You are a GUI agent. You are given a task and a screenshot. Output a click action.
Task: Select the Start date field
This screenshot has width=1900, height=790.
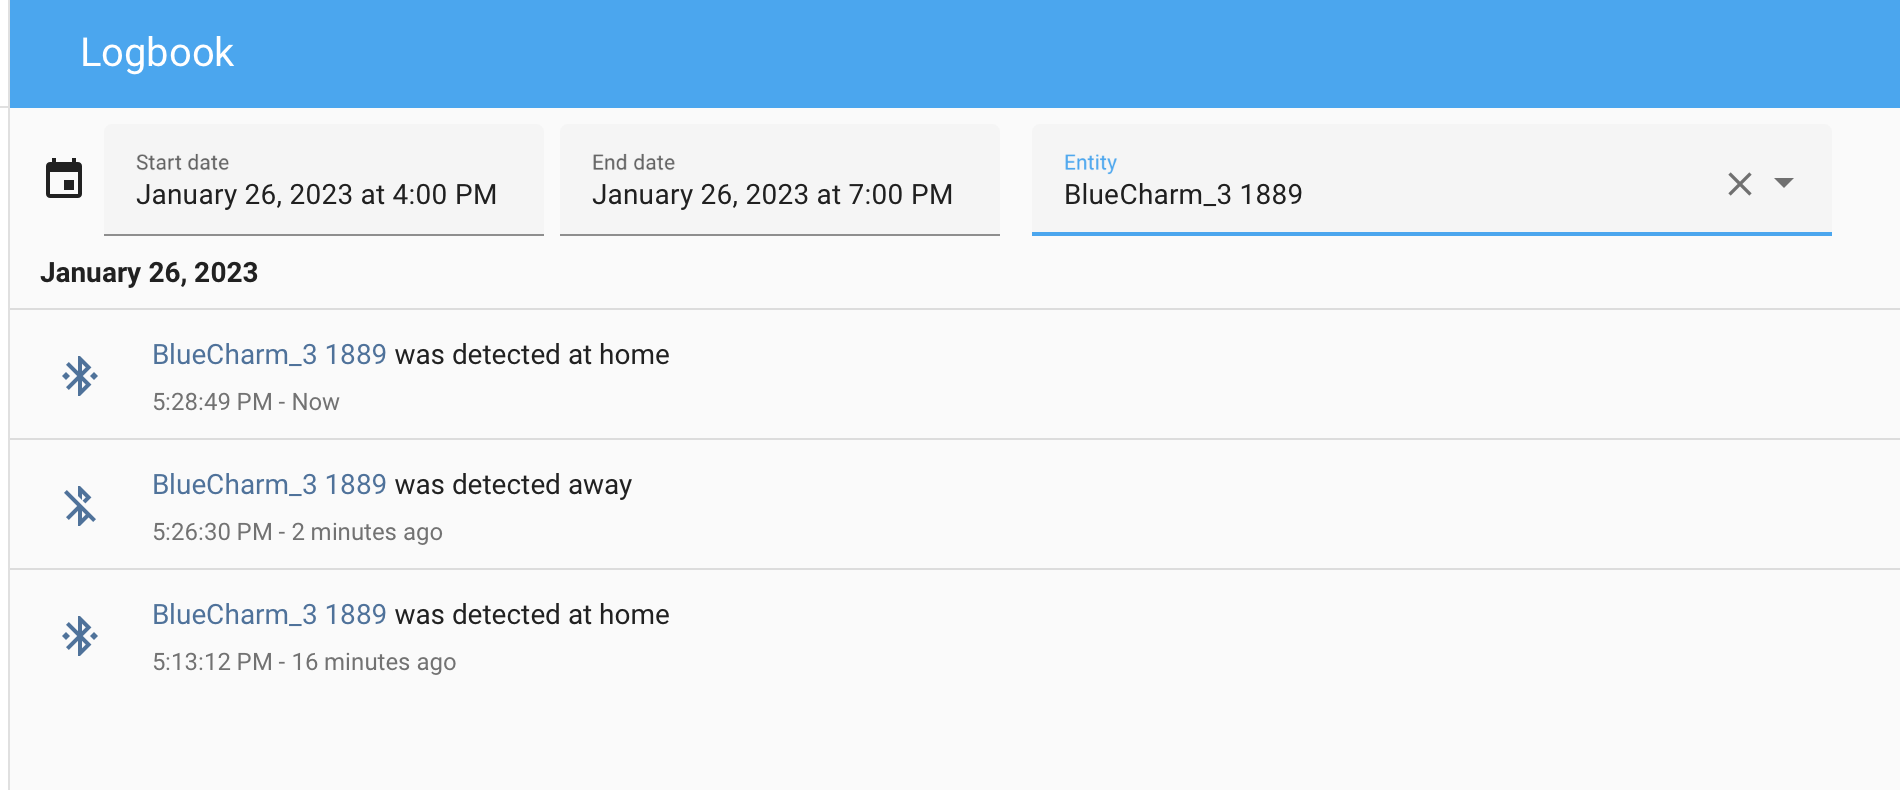316,194
